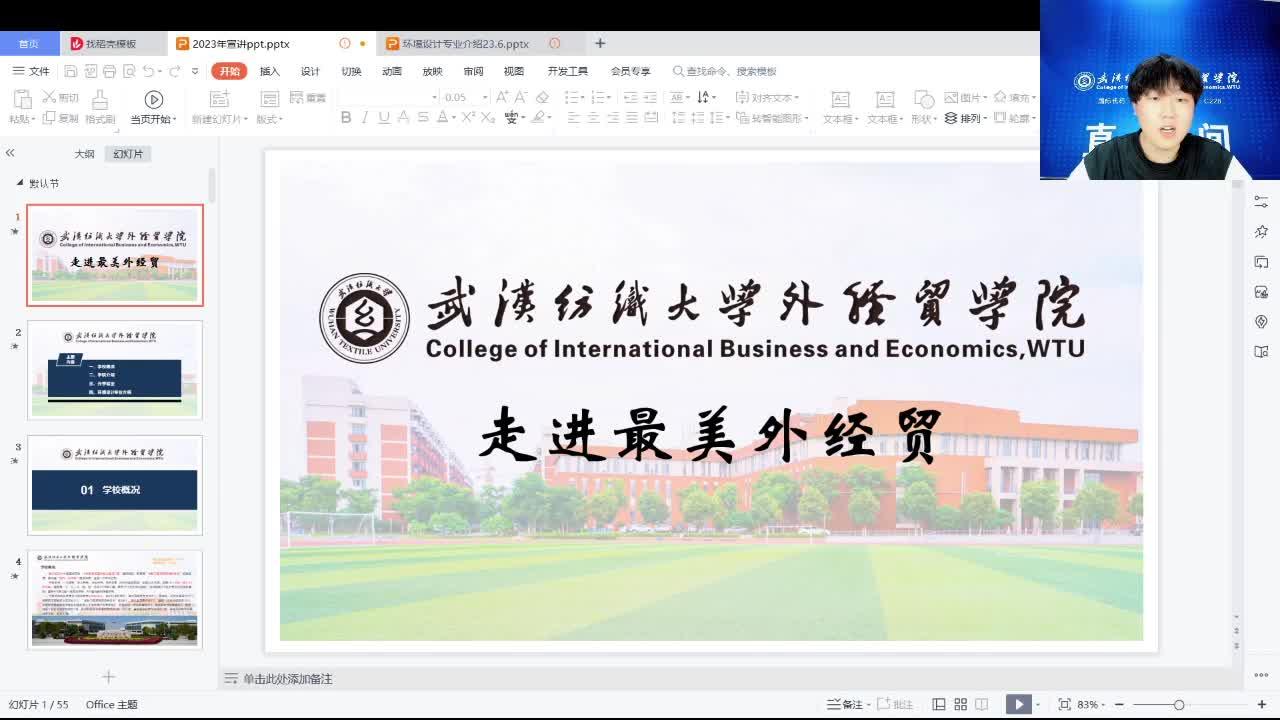1280x720 pixels.
Task: Switch to the Insert (插入) ribbon tab
Action: (270, 71)
